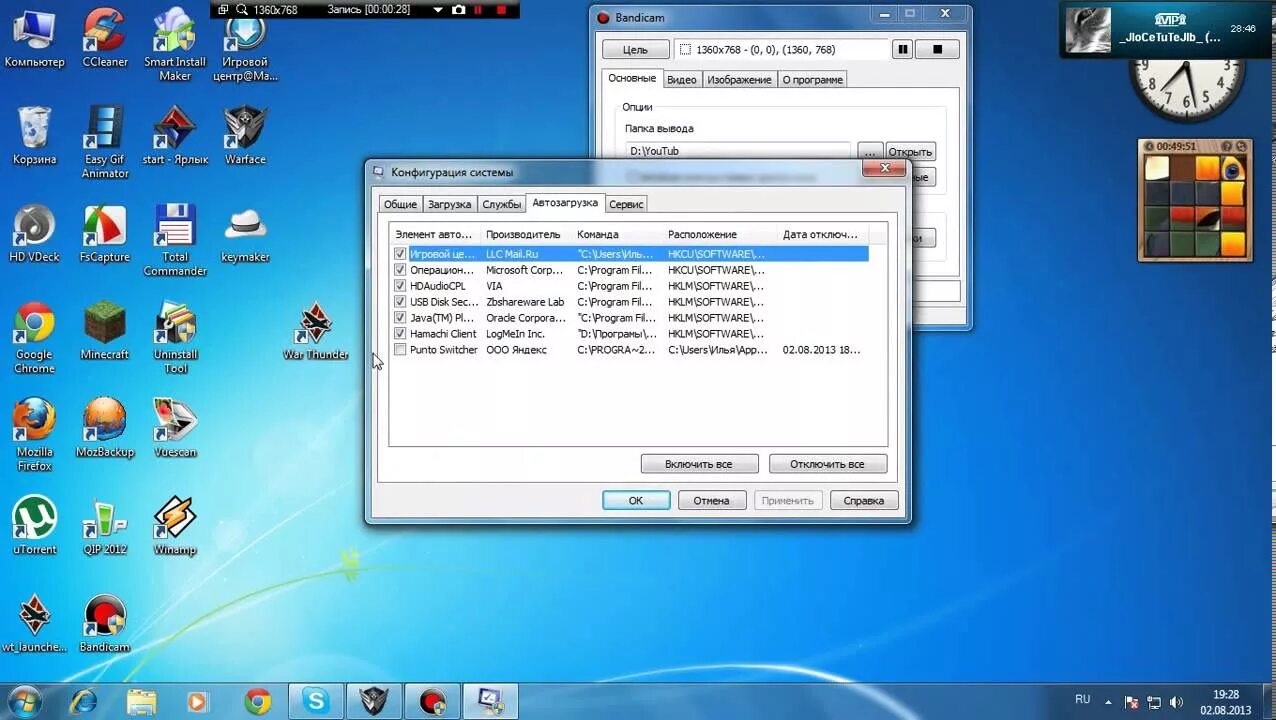
Task: Click Bandicam's Цель button
Action: point(635,49)
